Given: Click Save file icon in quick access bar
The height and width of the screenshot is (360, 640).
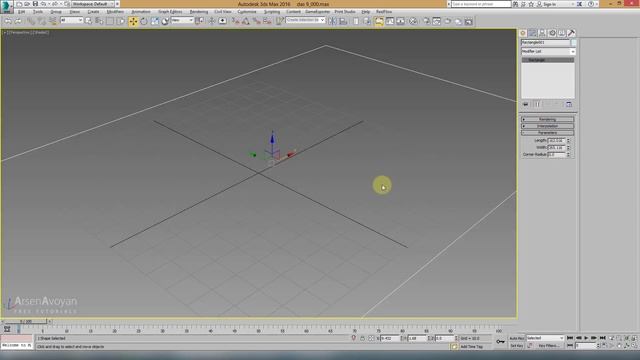Looking at the screenshot, I should pyautogui.click(x=35, y=4).
